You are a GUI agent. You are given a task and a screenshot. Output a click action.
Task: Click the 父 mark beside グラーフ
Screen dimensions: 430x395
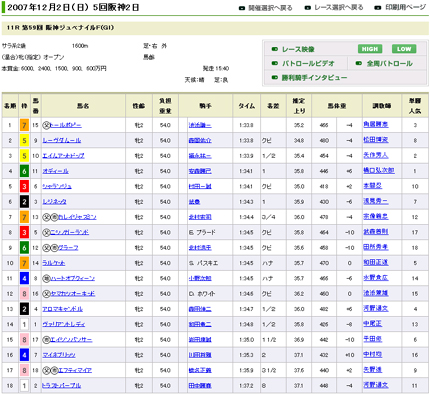(46, 248)
